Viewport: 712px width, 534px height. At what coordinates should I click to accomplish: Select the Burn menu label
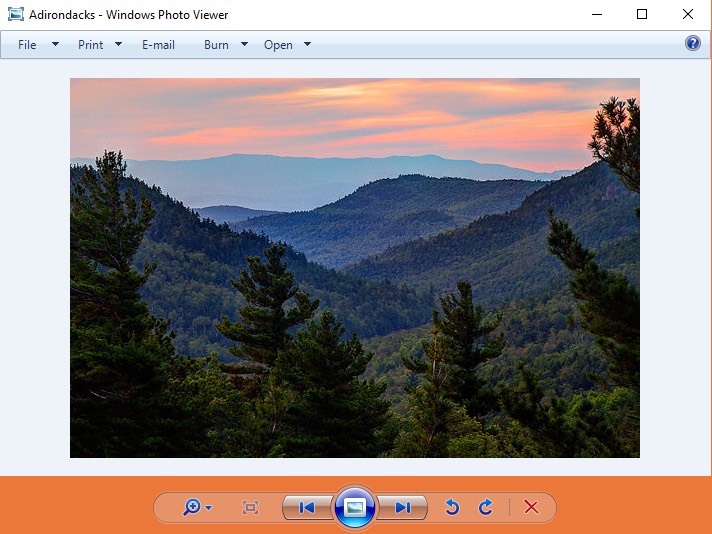point(216,45)
